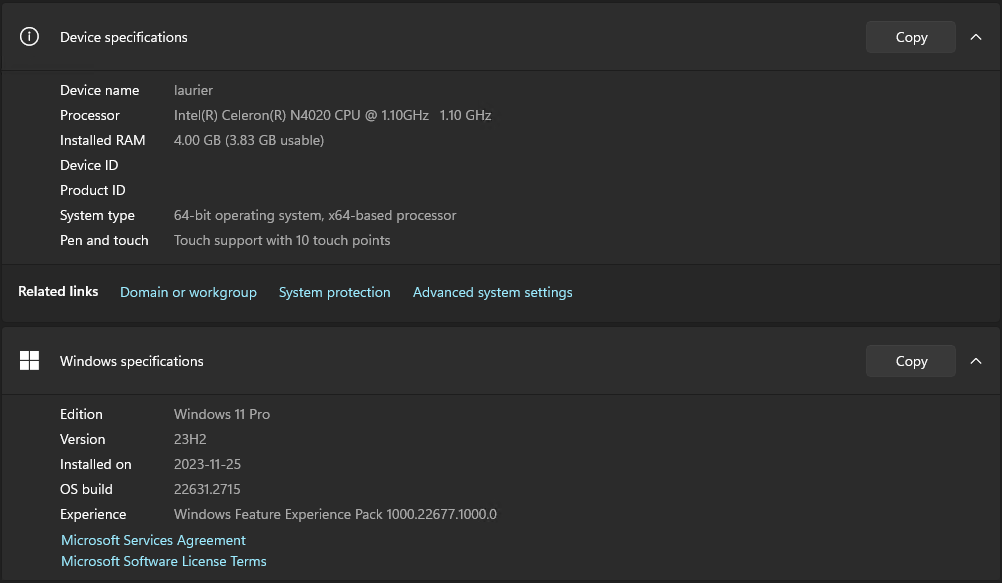Viewport: 1002px width, 583px height.
Task: Click the 'Pen and touch' label
Action: 104,240
